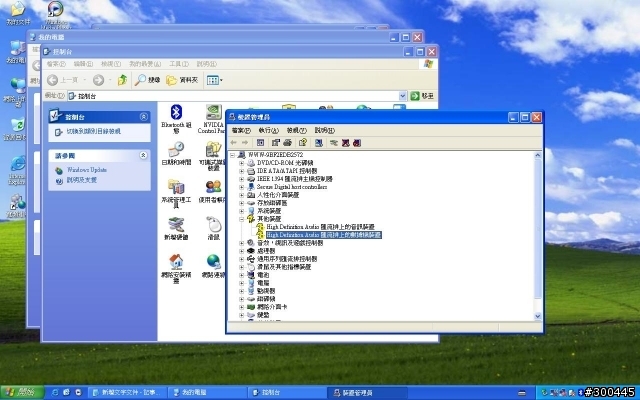The width and height of the screenshot is (640, 400).
Task: Click the scroll down arrow in 裝置管理員
Action: 538,316
